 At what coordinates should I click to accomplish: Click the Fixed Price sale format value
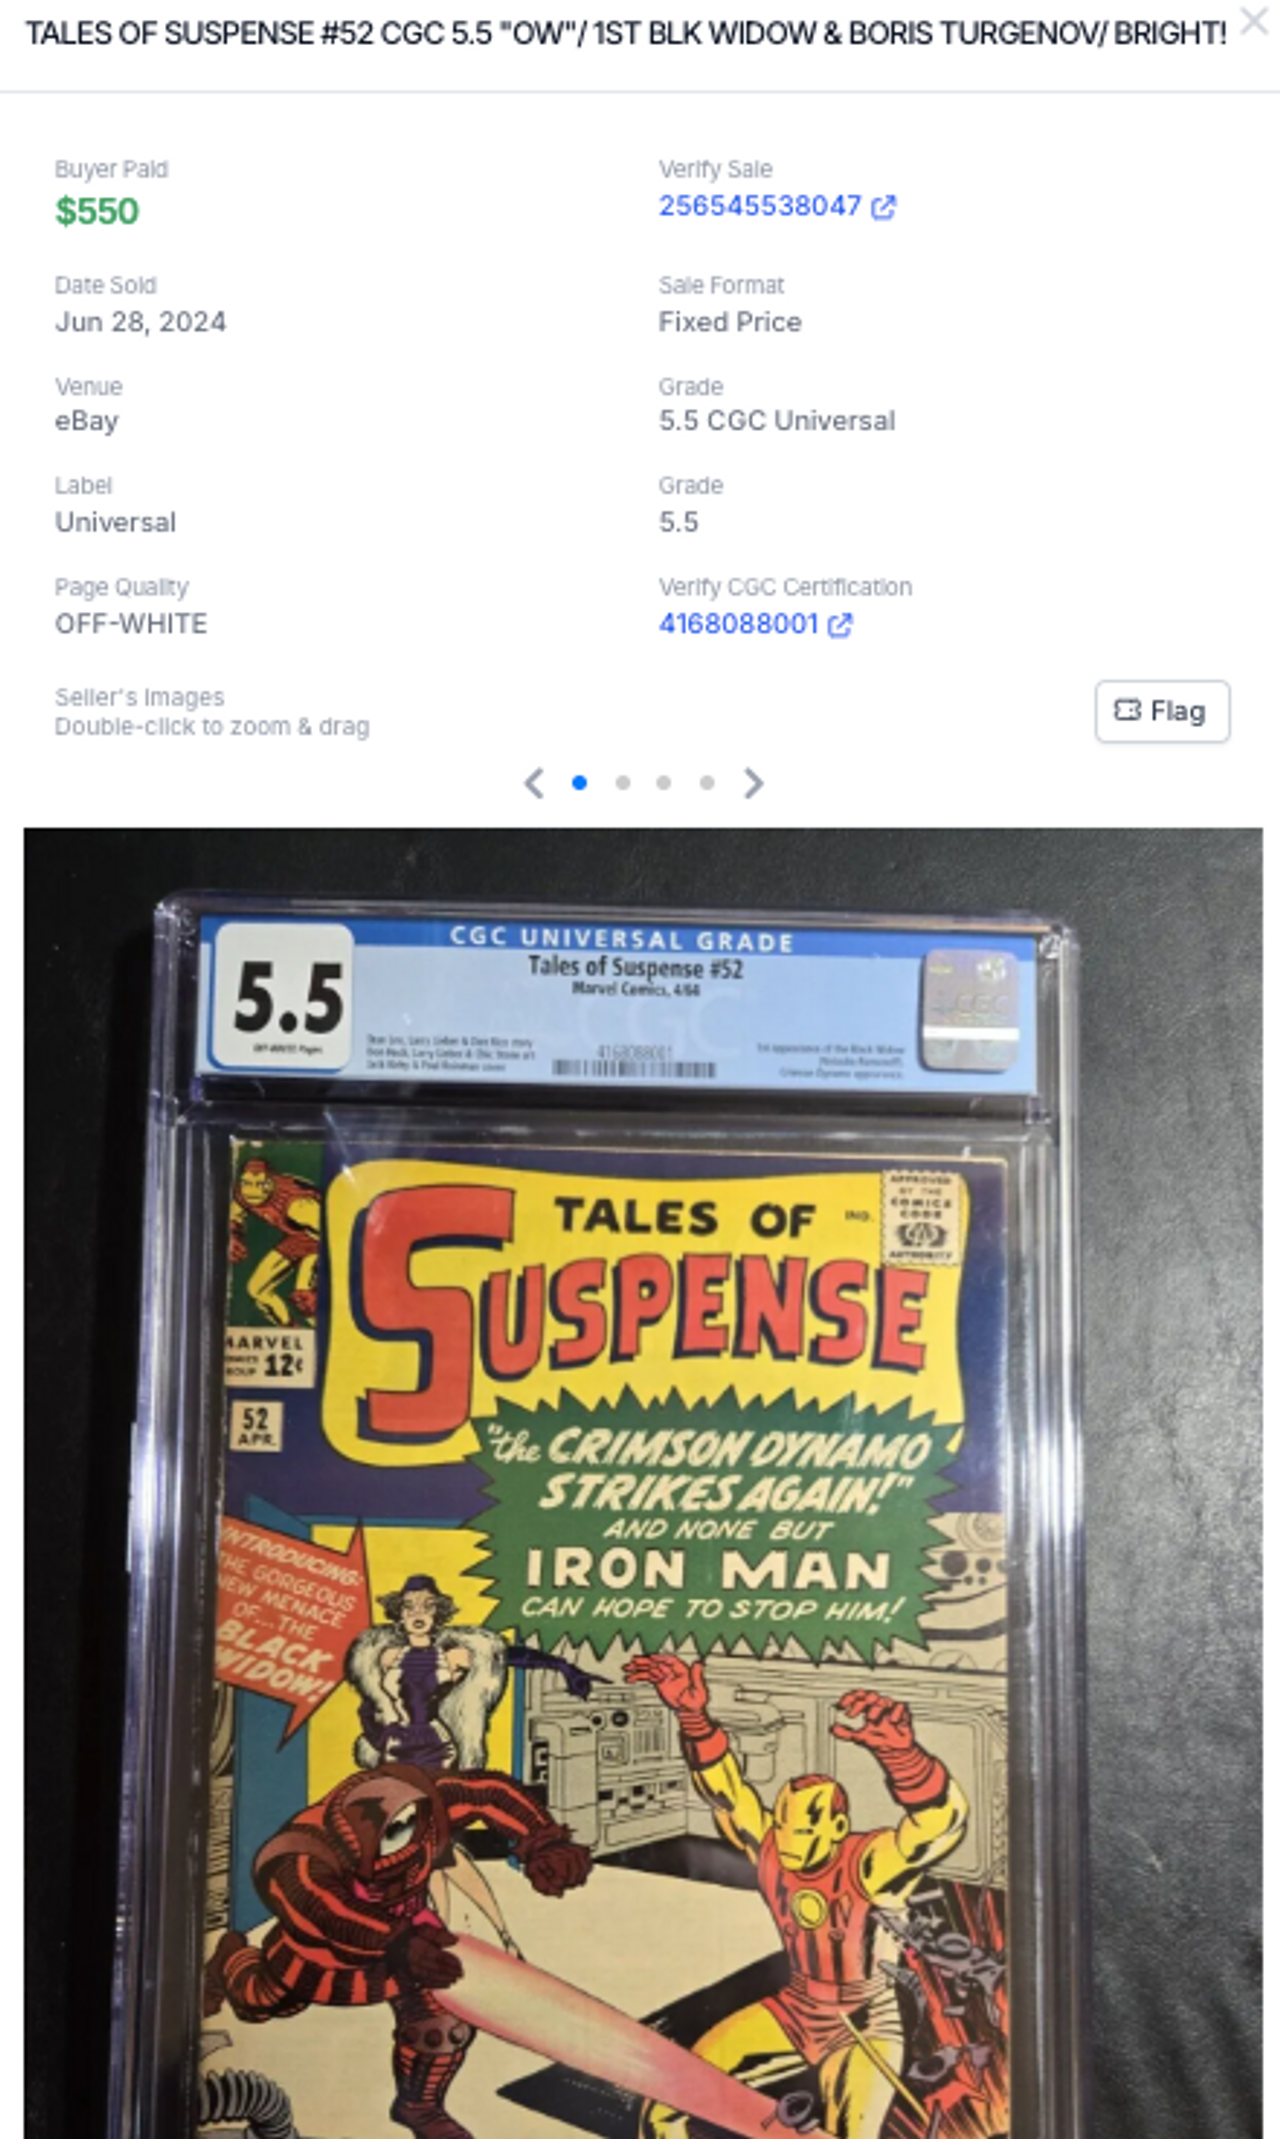pyautogui.click(x=730, y=322)
